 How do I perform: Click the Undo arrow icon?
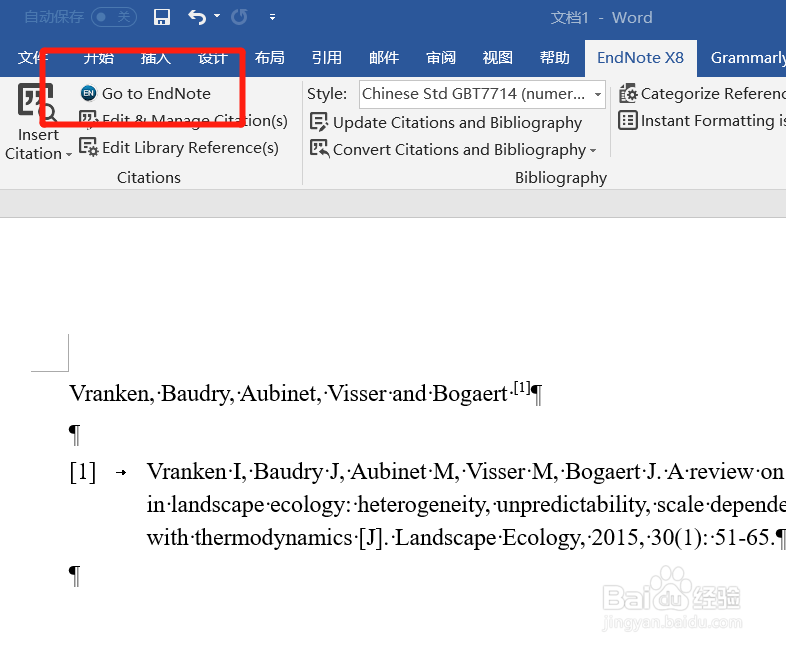tap(197, 18)
